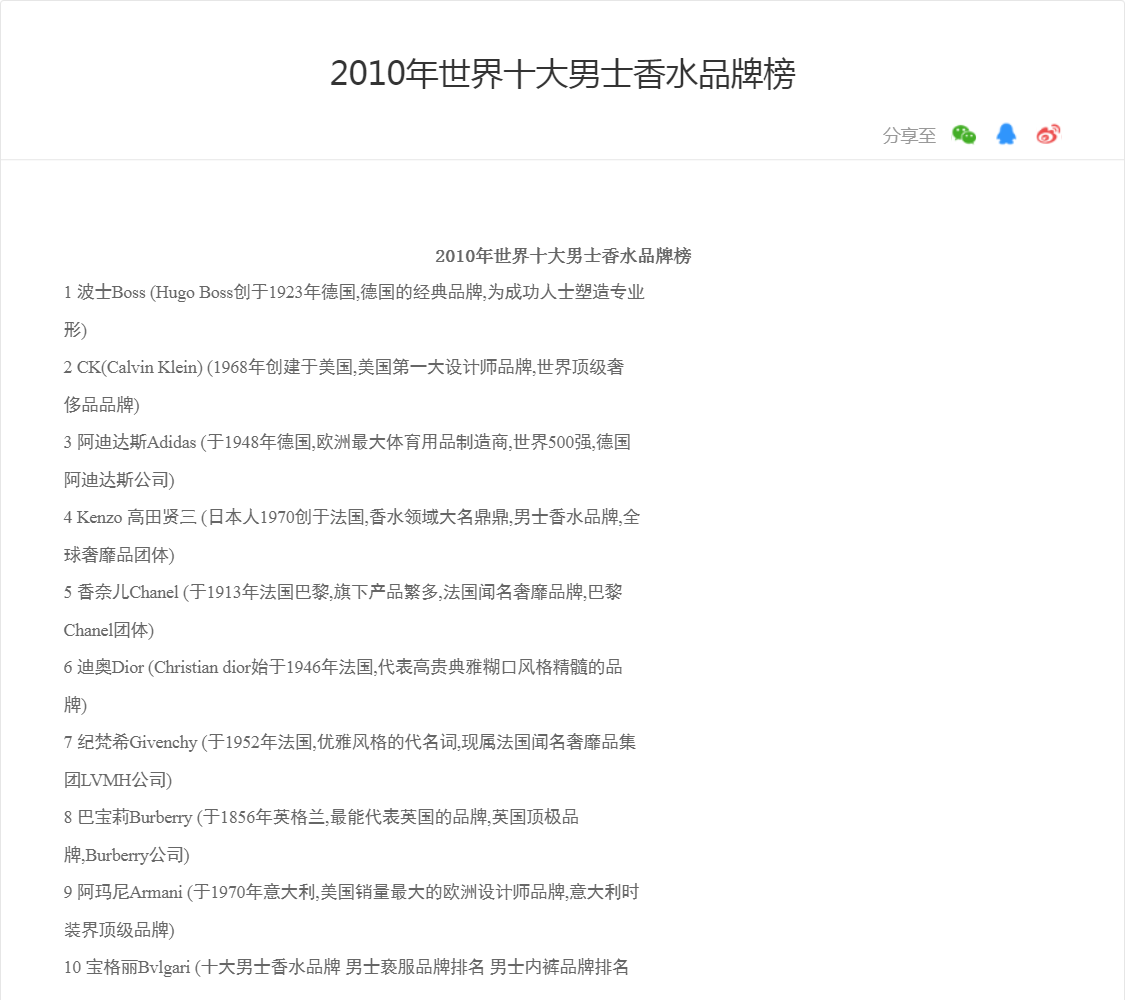The image size is (1125, 1000).
Task: Click the continuation line 侈品品牌)
Action: pos(102,405)
